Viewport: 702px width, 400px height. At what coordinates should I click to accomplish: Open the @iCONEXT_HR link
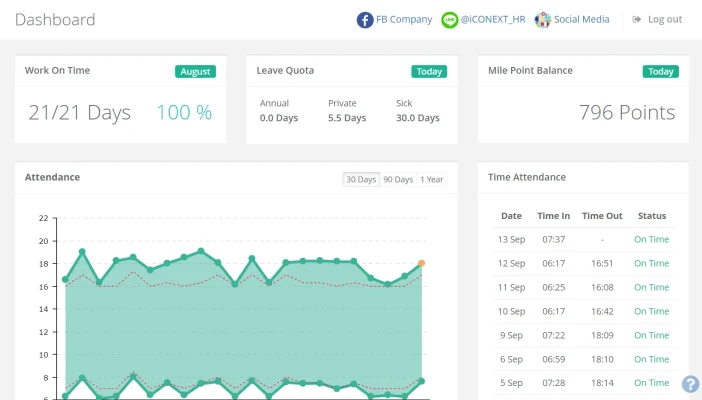pos(494,19)
